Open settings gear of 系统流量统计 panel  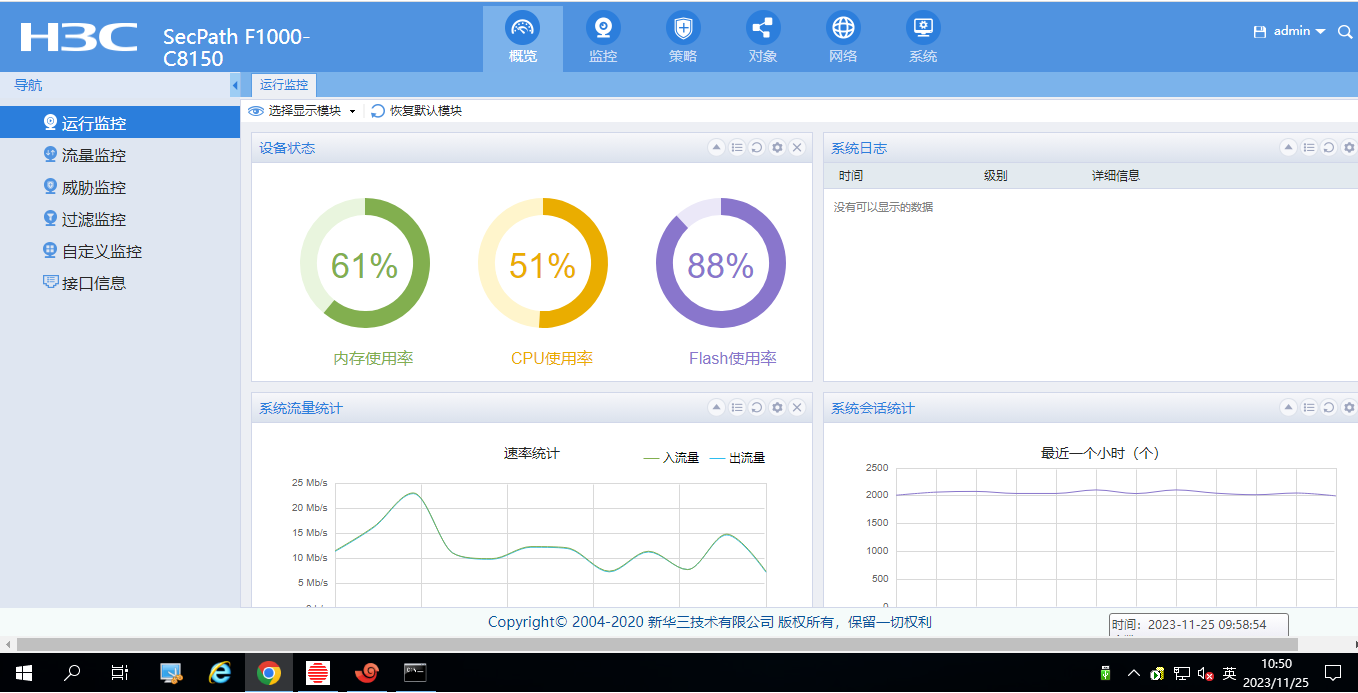pos(777,408)
